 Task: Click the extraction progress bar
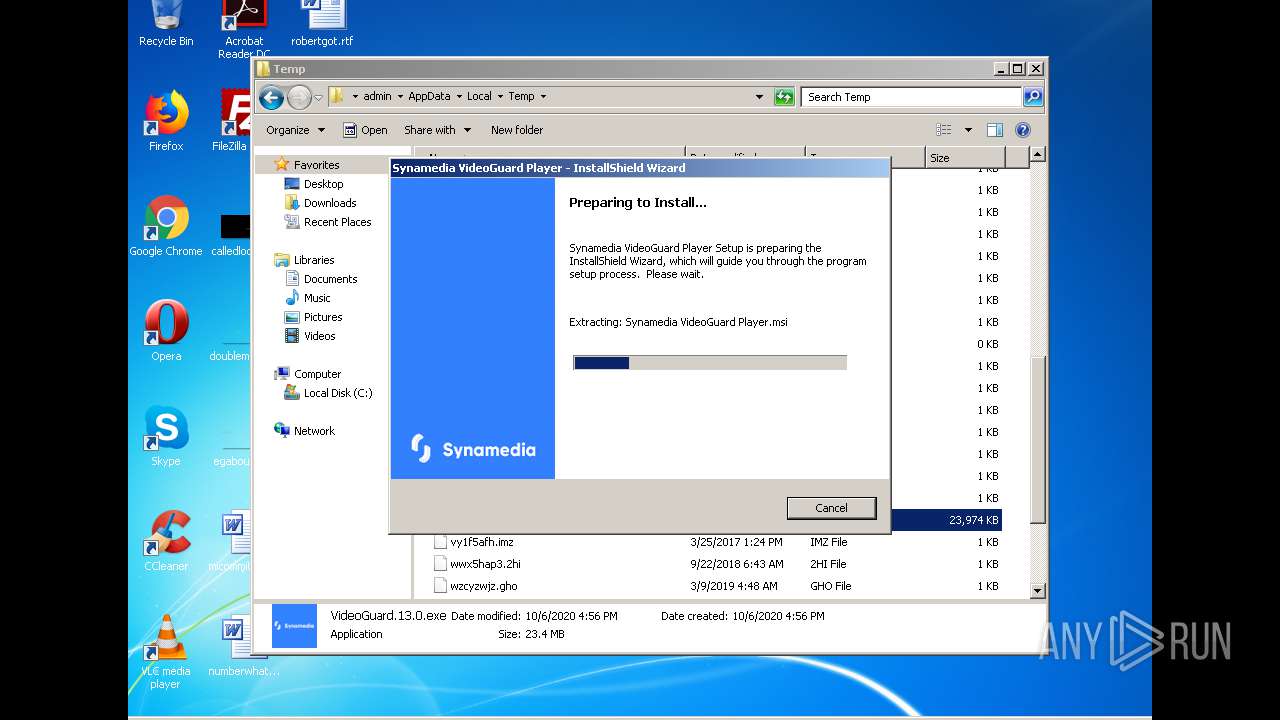tap(710, 363)
